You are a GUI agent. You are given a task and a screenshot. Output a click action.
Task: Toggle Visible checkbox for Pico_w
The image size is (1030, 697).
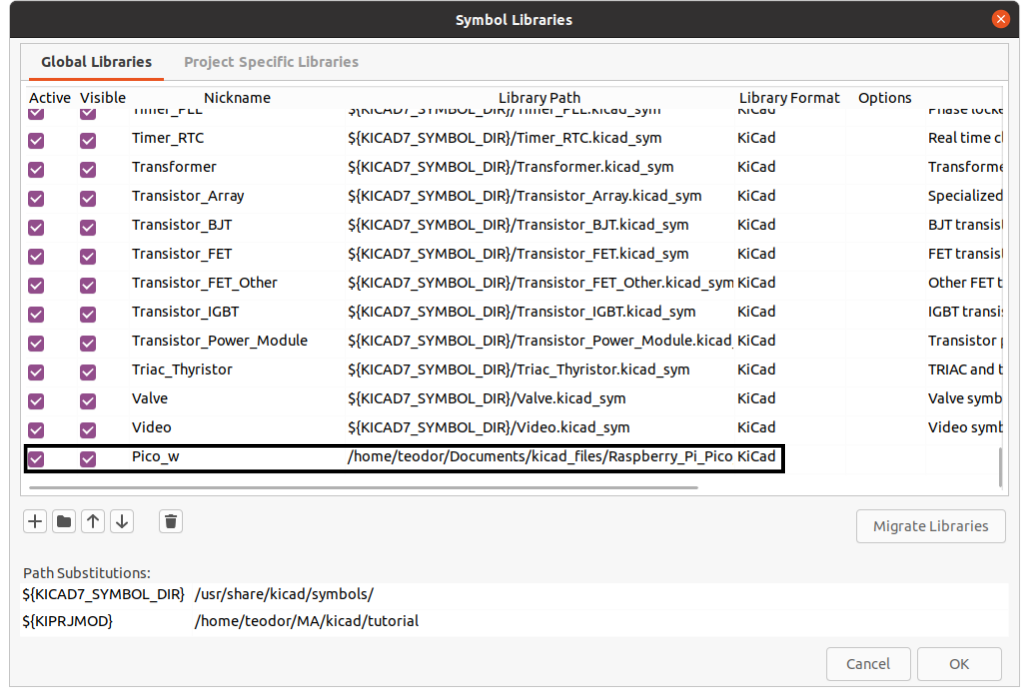tap(87, 459)
